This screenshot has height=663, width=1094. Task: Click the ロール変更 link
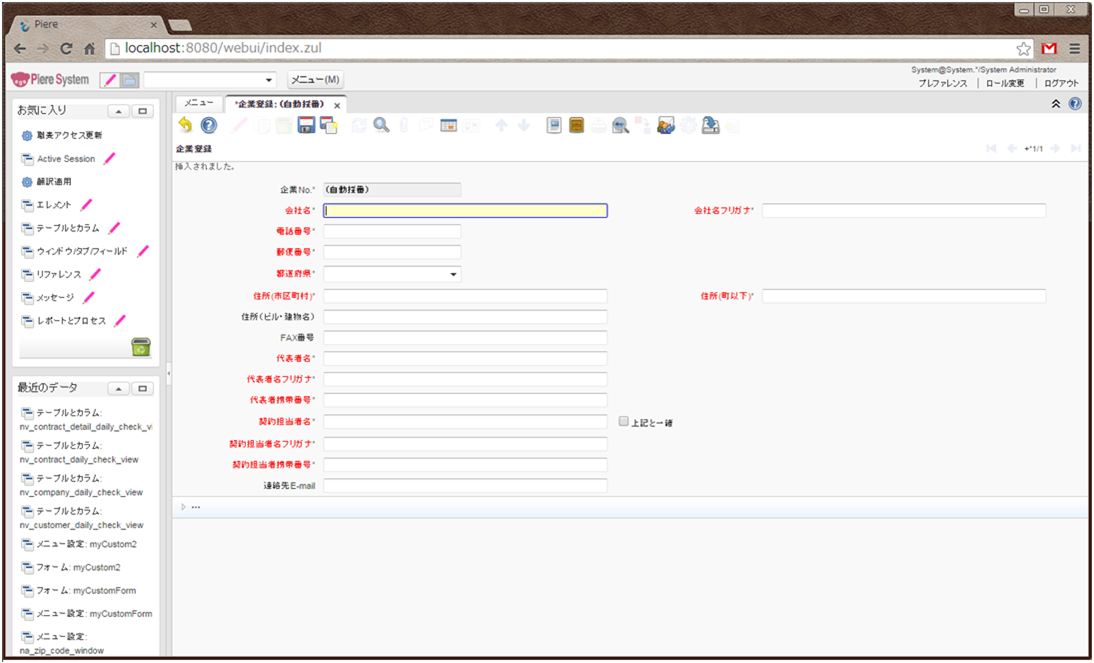click(x=1005, y=83)
